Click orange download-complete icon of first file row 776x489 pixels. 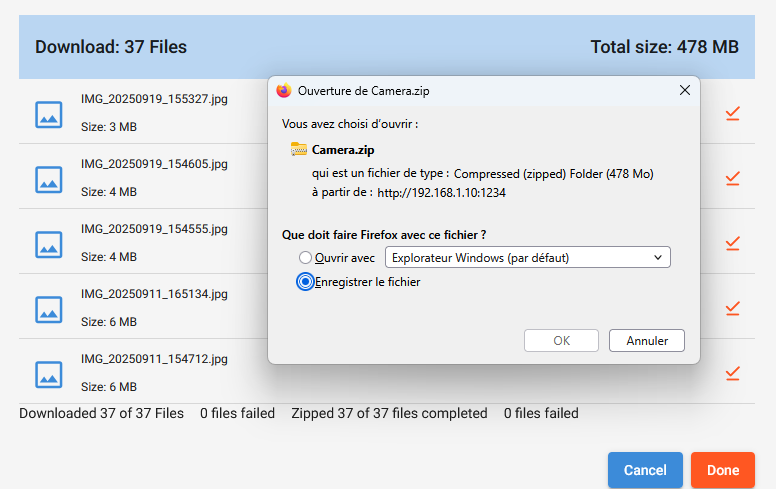[732, 114]
